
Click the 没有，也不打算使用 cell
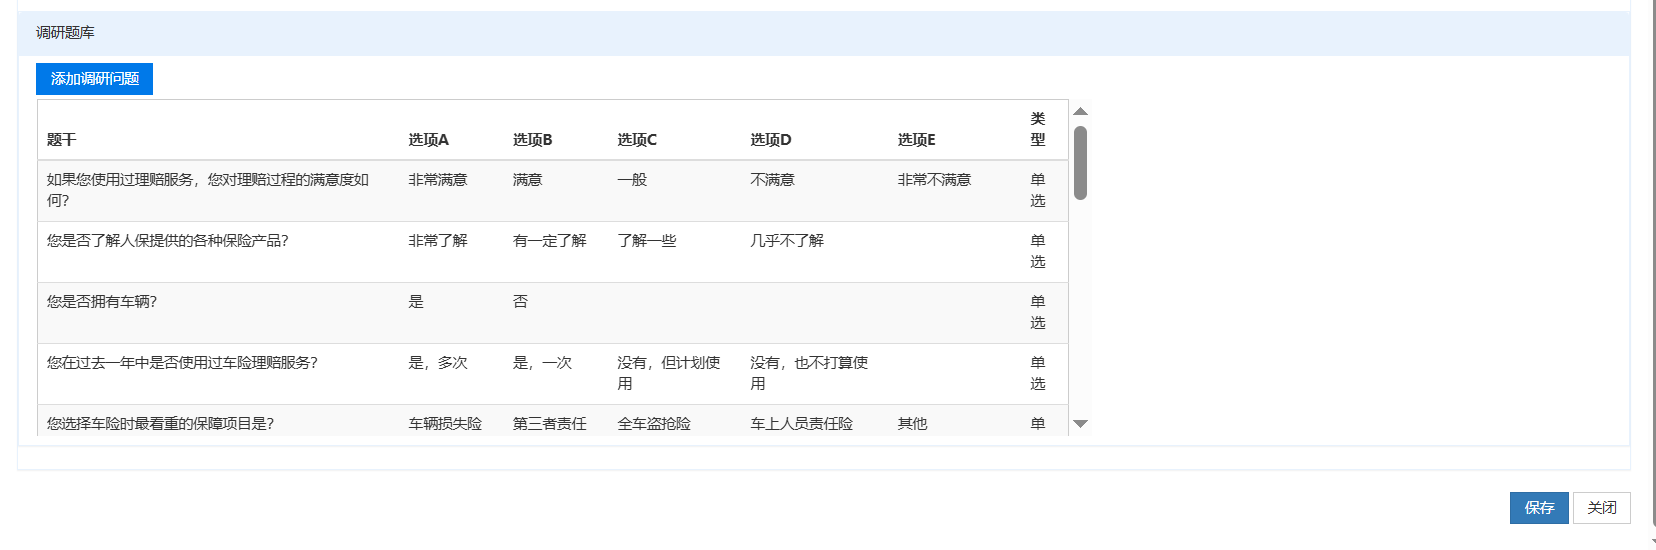coord(809,373)
